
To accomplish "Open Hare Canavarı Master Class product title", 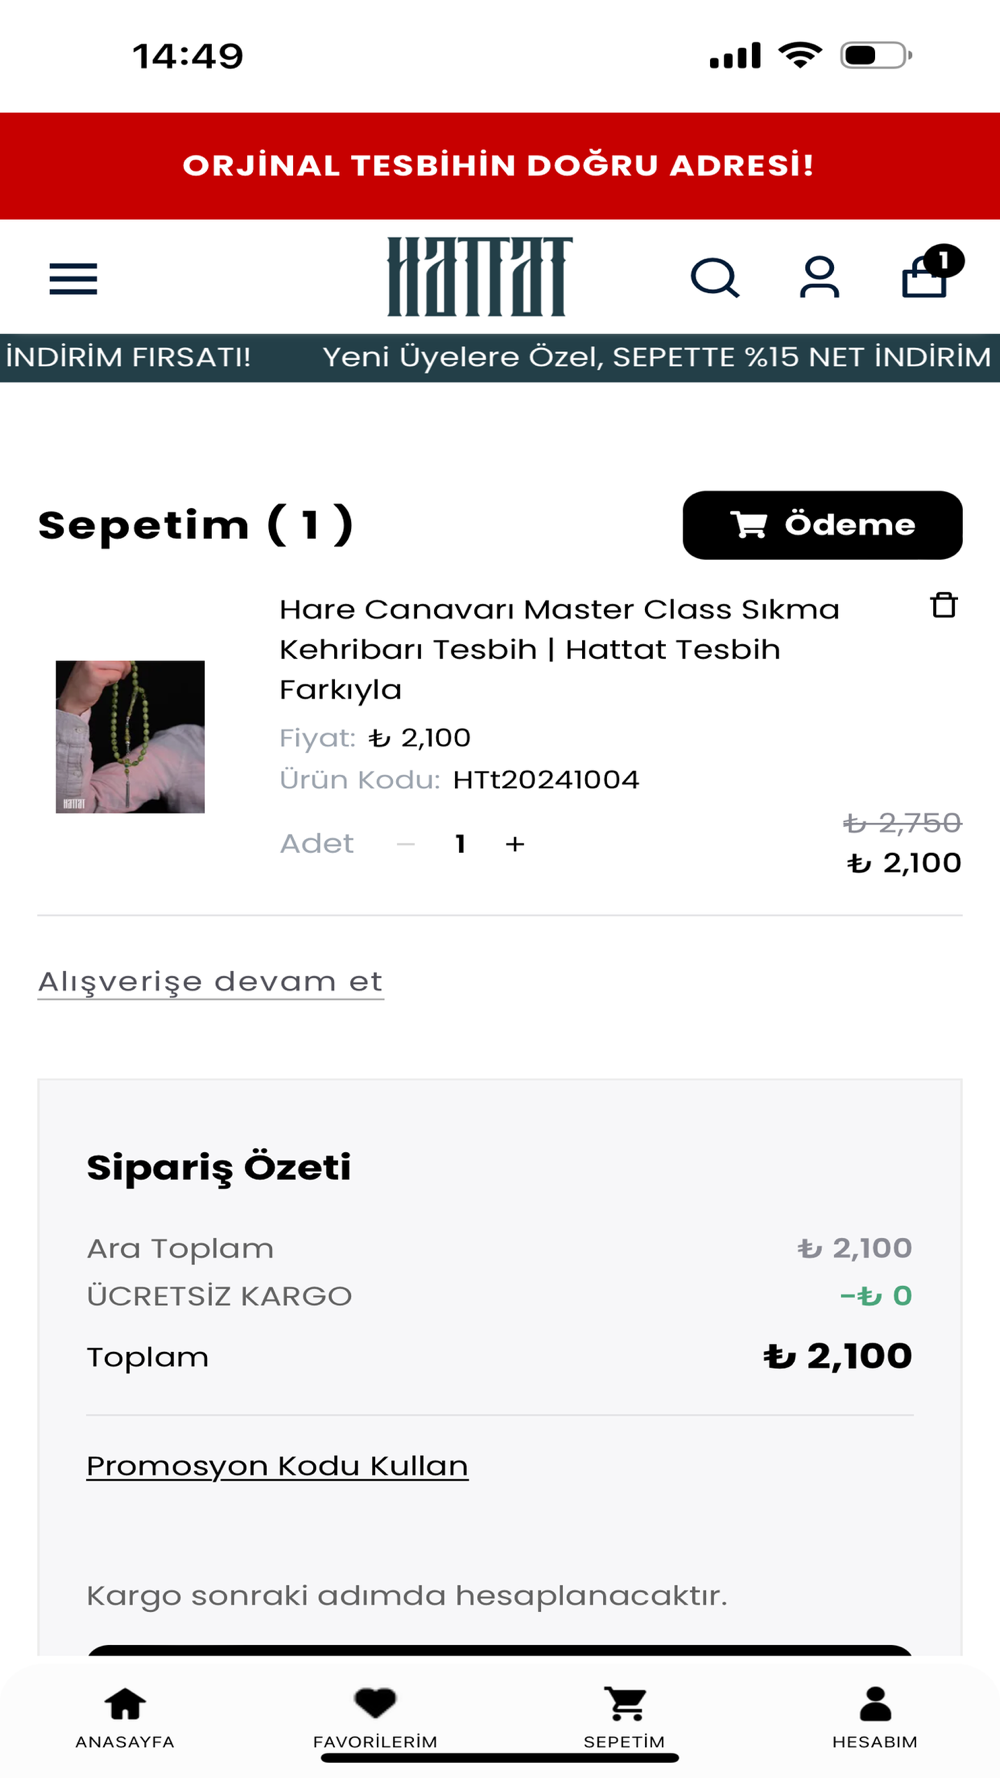I will [558, 648].
